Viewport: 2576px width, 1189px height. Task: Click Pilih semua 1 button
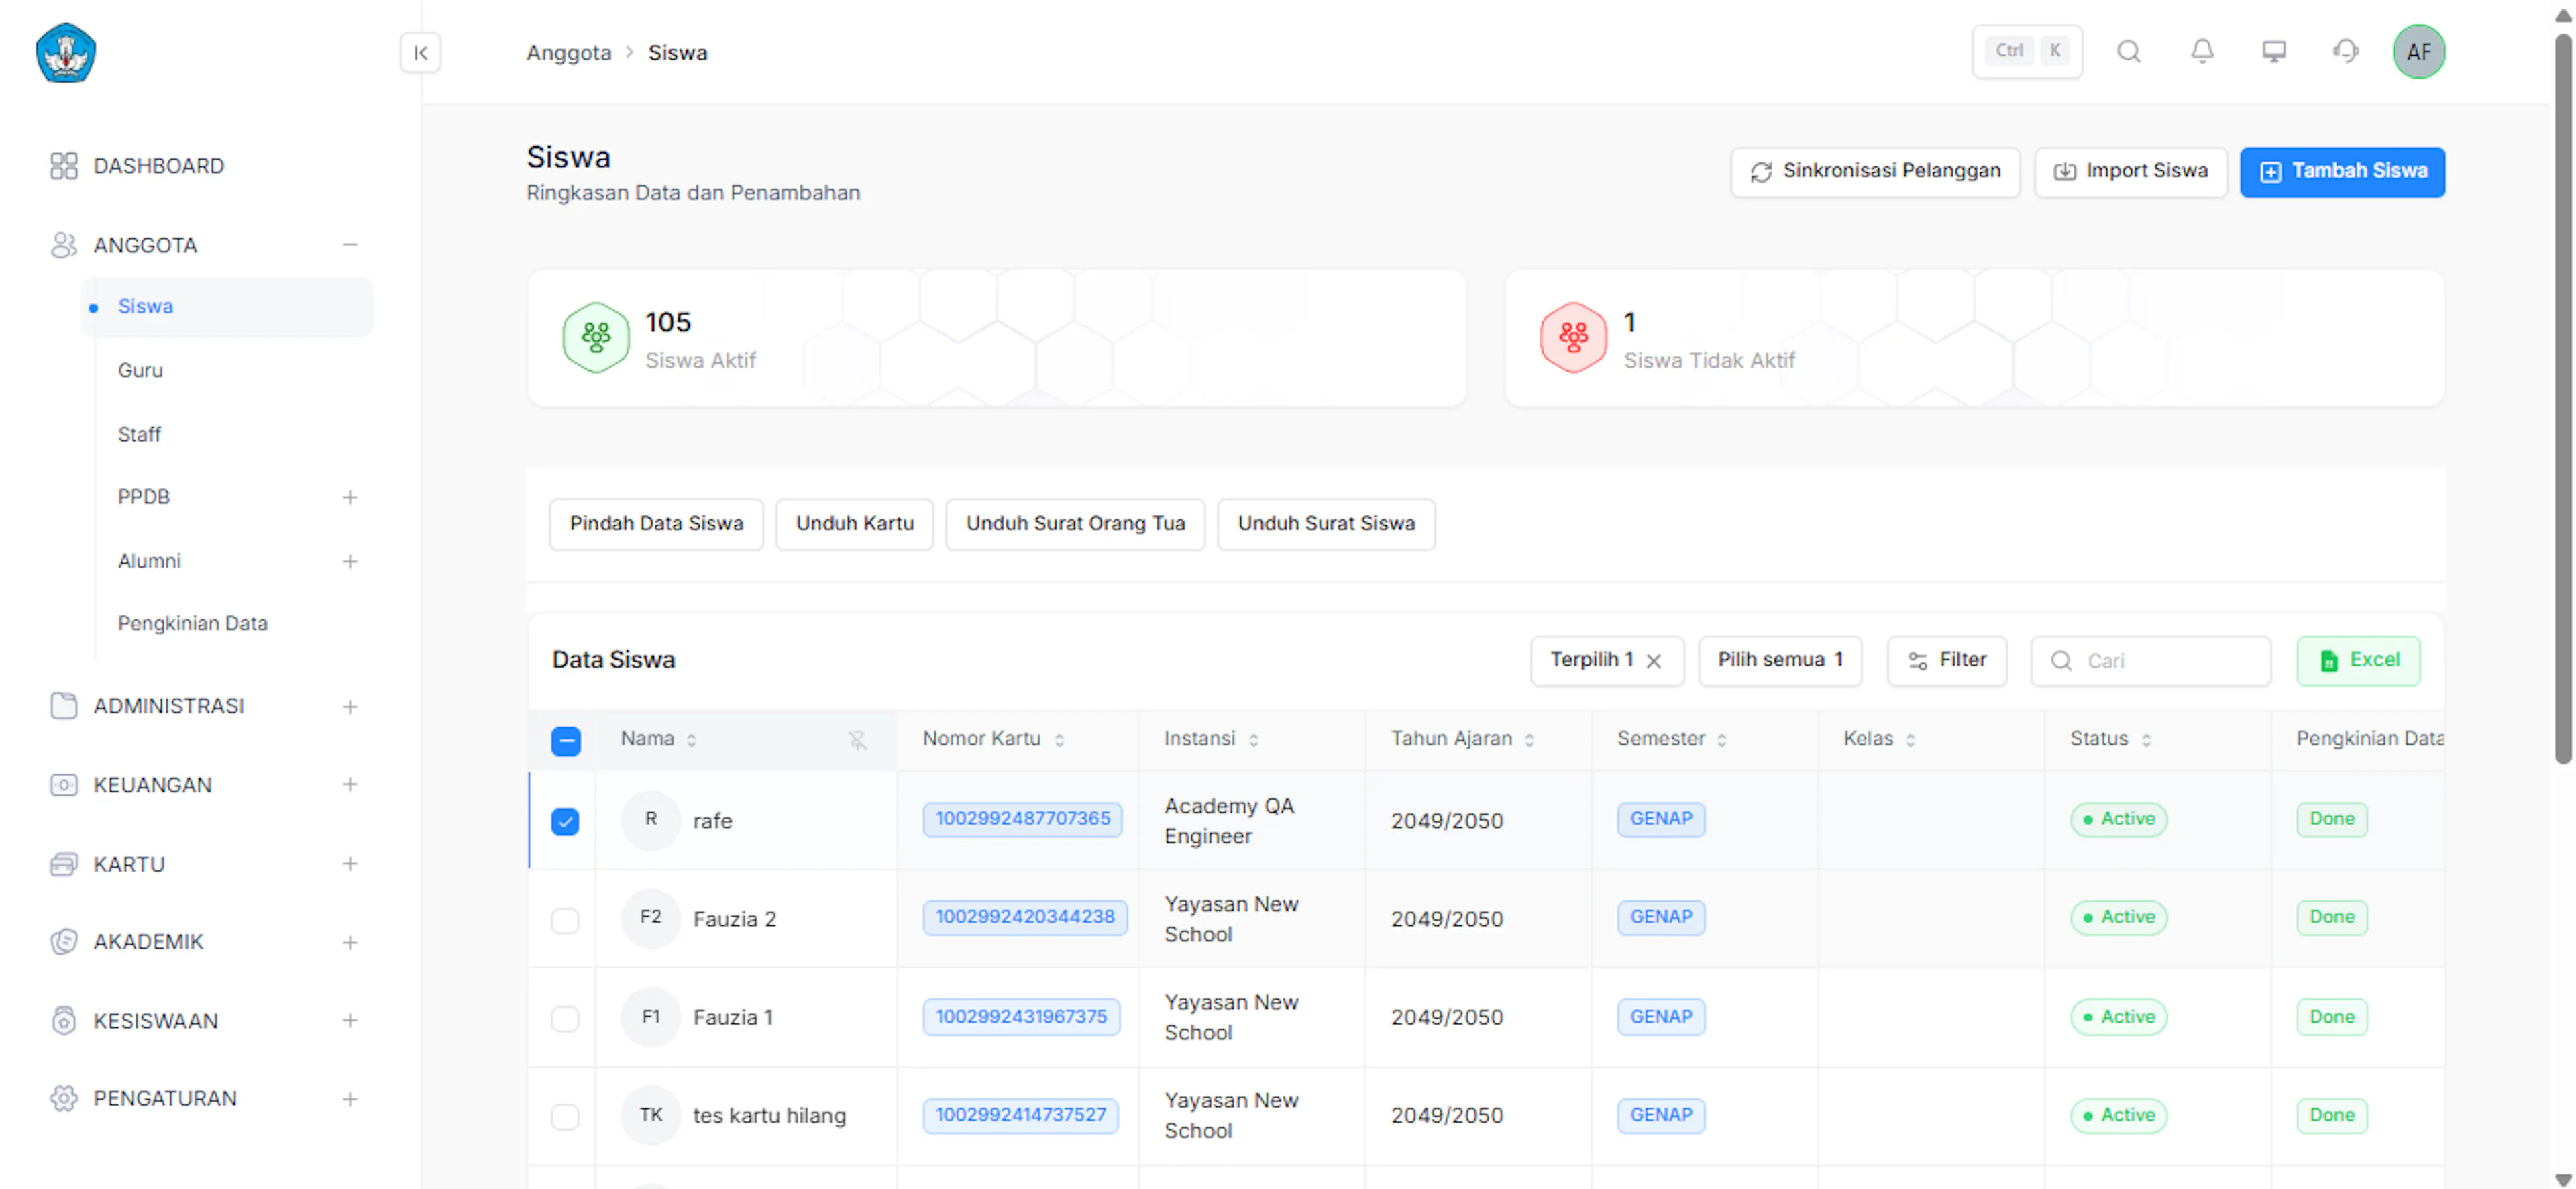click(1780, 661)
